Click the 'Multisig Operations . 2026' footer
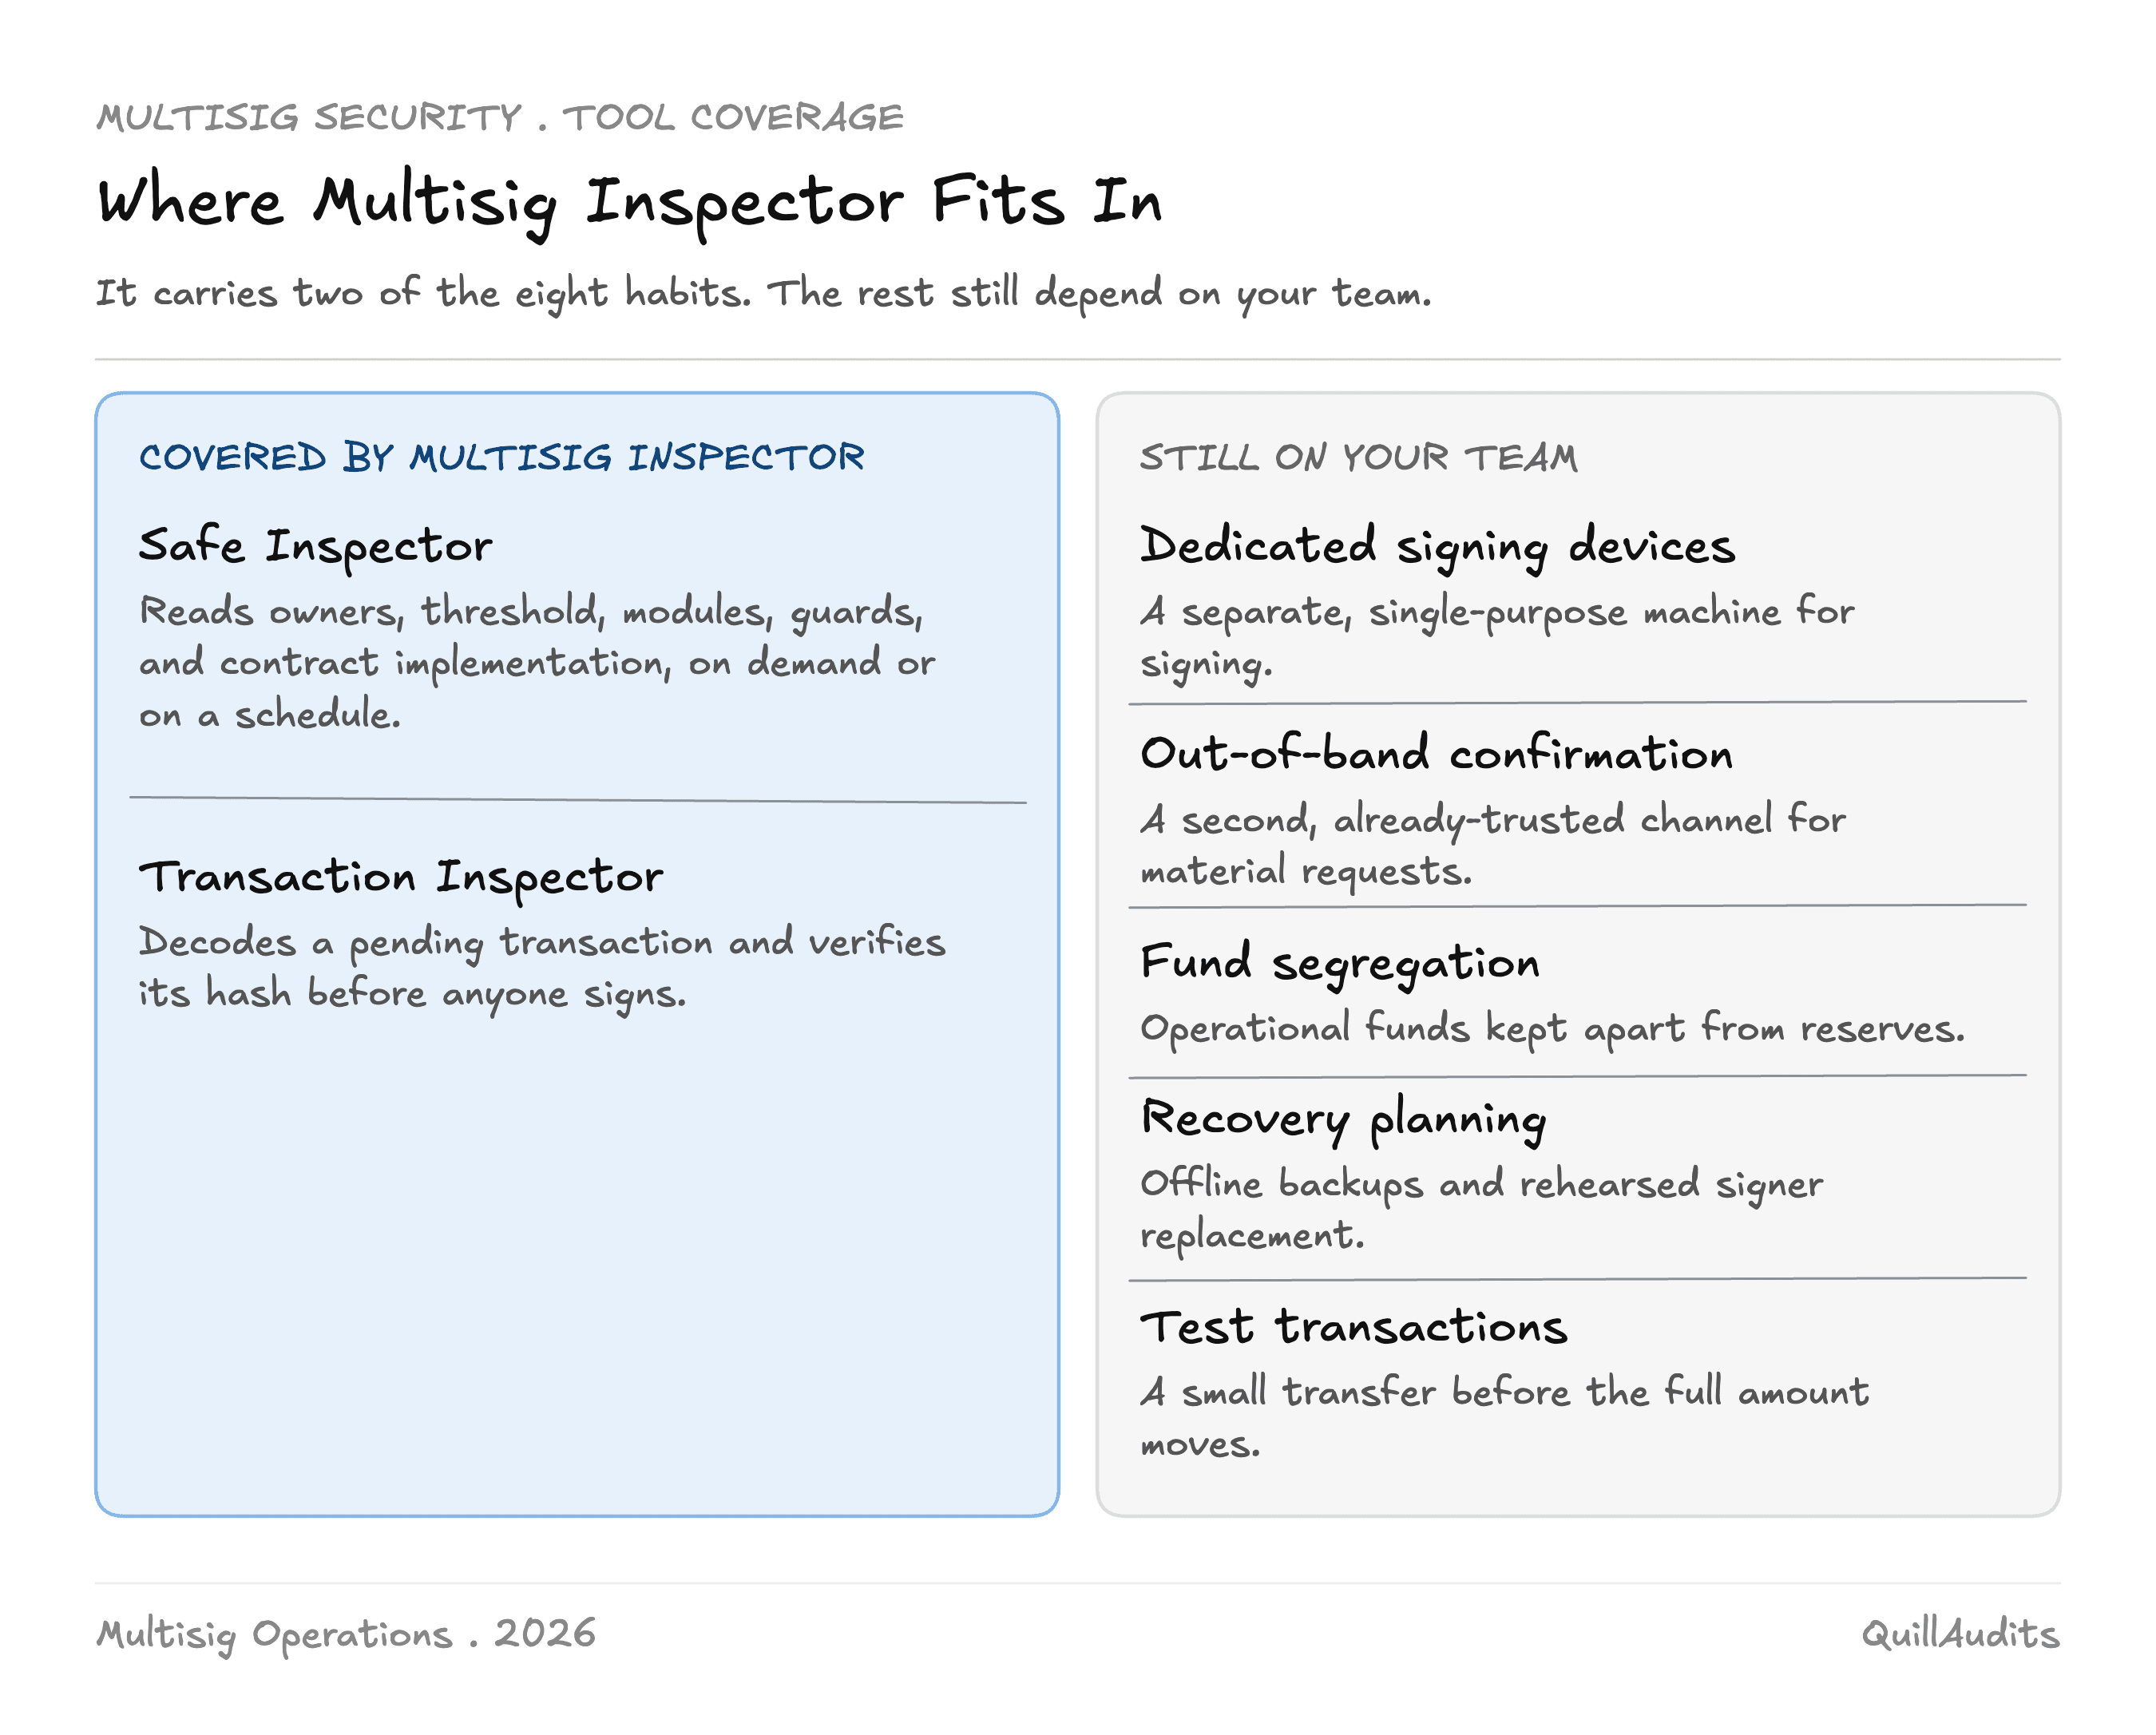This screenshot has width=2156, height=1735. [x=346, y=1634]
